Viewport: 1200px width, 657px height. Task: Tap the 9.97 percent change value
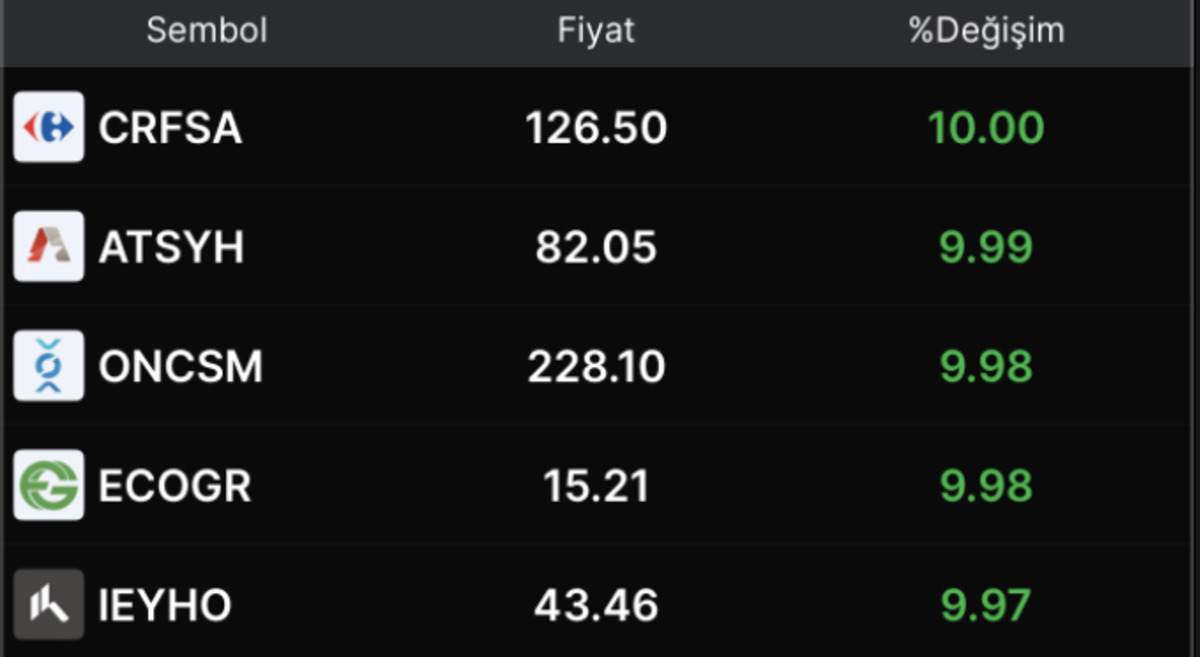(x=986, y=605)
